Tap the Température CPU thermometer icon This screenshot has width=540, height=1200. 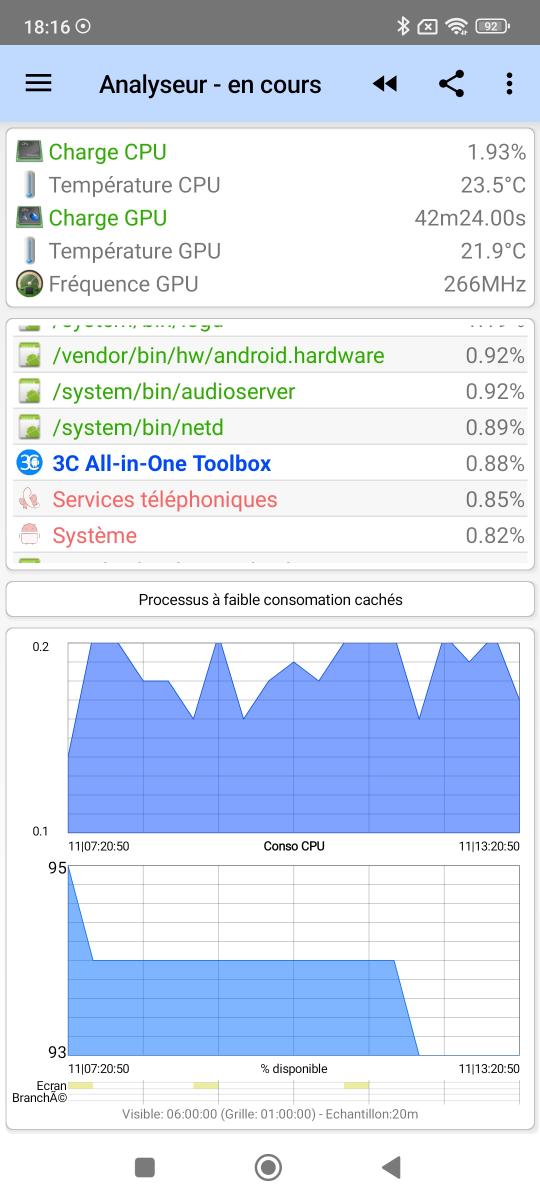pyautogui.click(x=30, y=185)
